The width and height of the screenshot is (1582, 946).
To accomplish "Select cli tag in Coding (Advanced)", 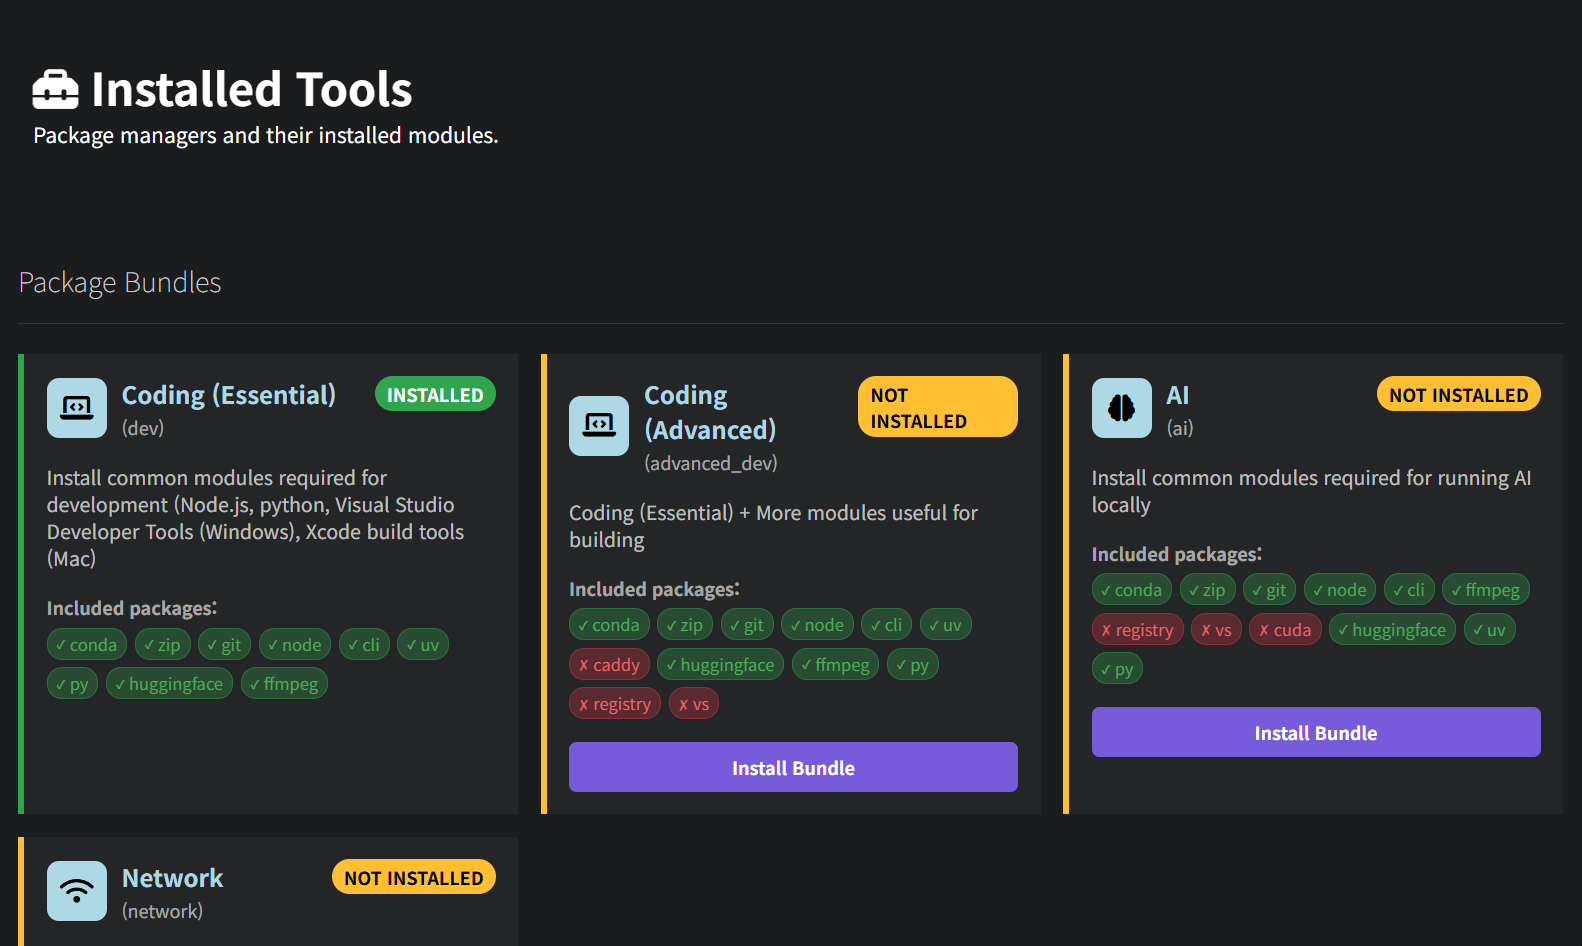I will pyautogui.click(x=886, y=625).
